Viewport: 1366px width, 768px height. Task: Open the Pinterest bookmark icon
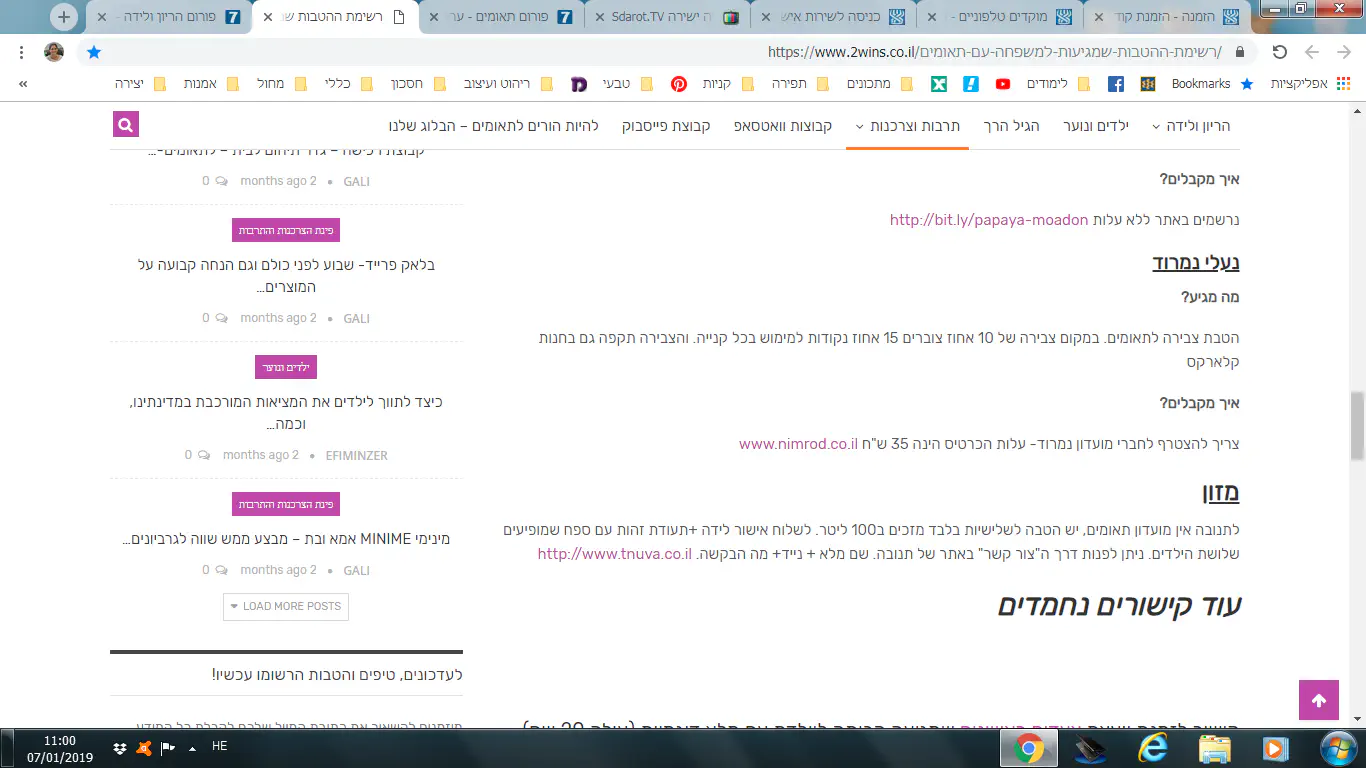point(679,84)
